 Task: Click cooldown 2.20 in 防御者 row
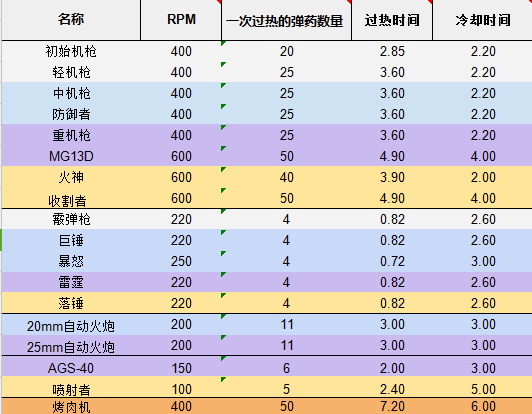(482, 114)
